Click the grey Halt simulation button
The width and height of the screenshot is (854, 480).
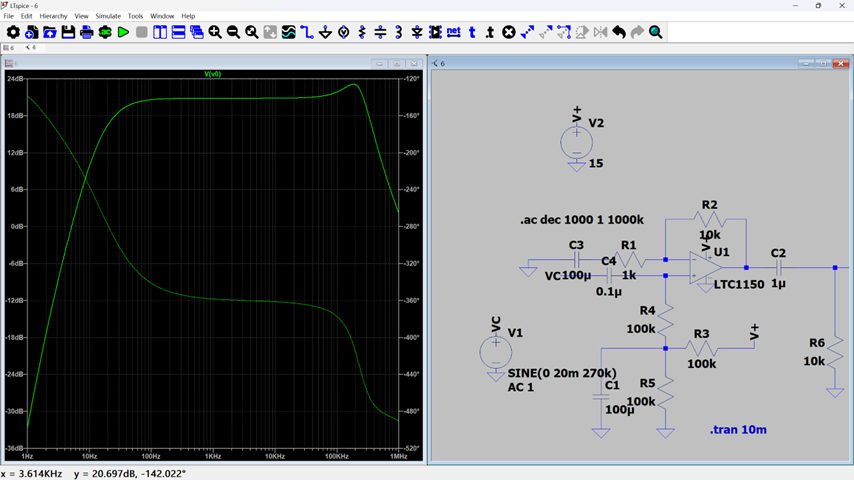pyautogui.click(x=142, y=32)
